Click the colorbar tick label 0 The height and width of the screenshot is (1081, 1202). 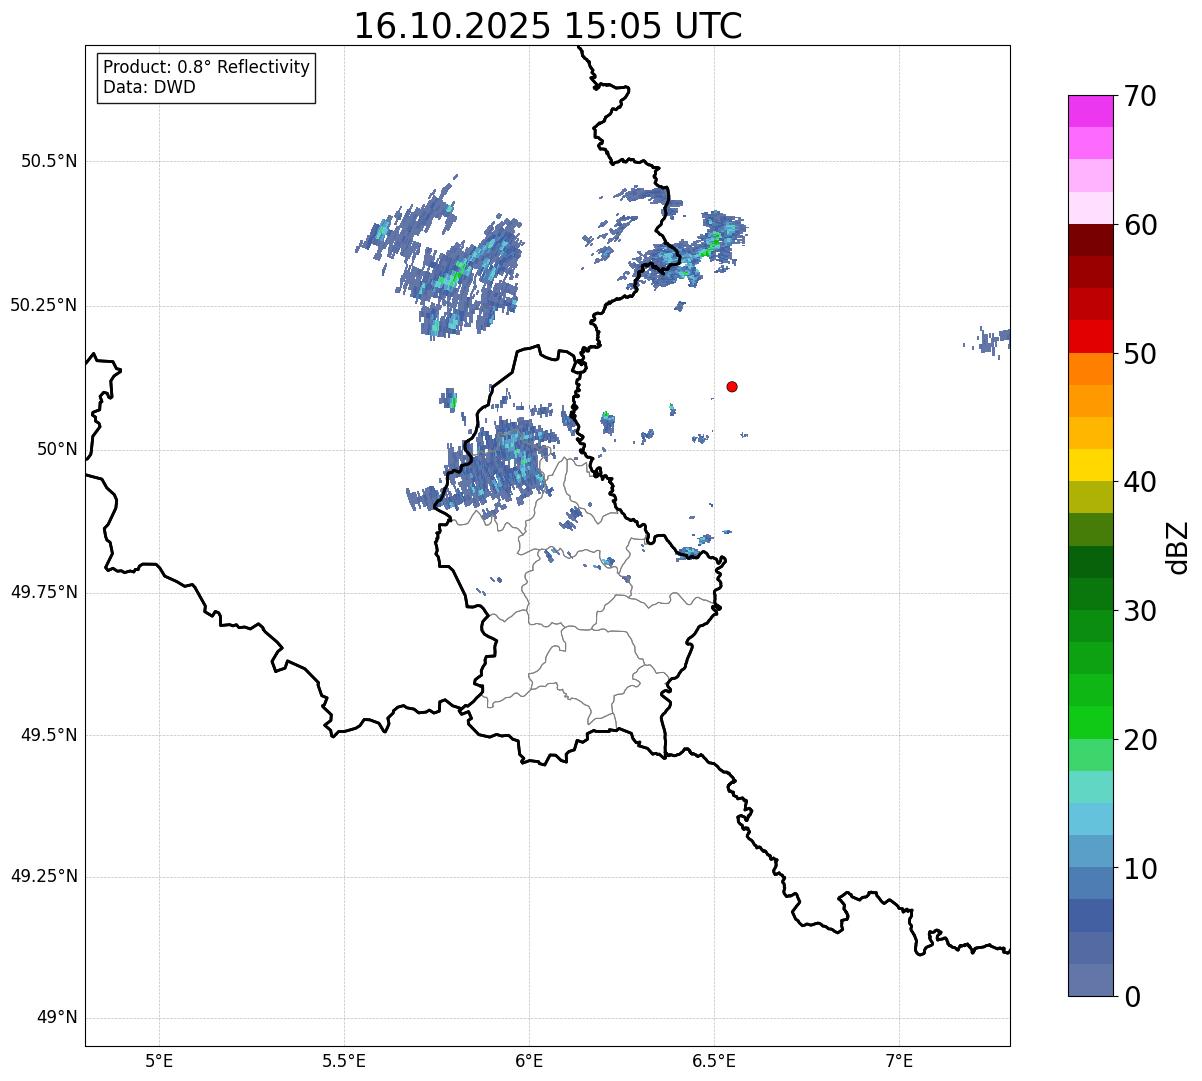click(1132, 997)
